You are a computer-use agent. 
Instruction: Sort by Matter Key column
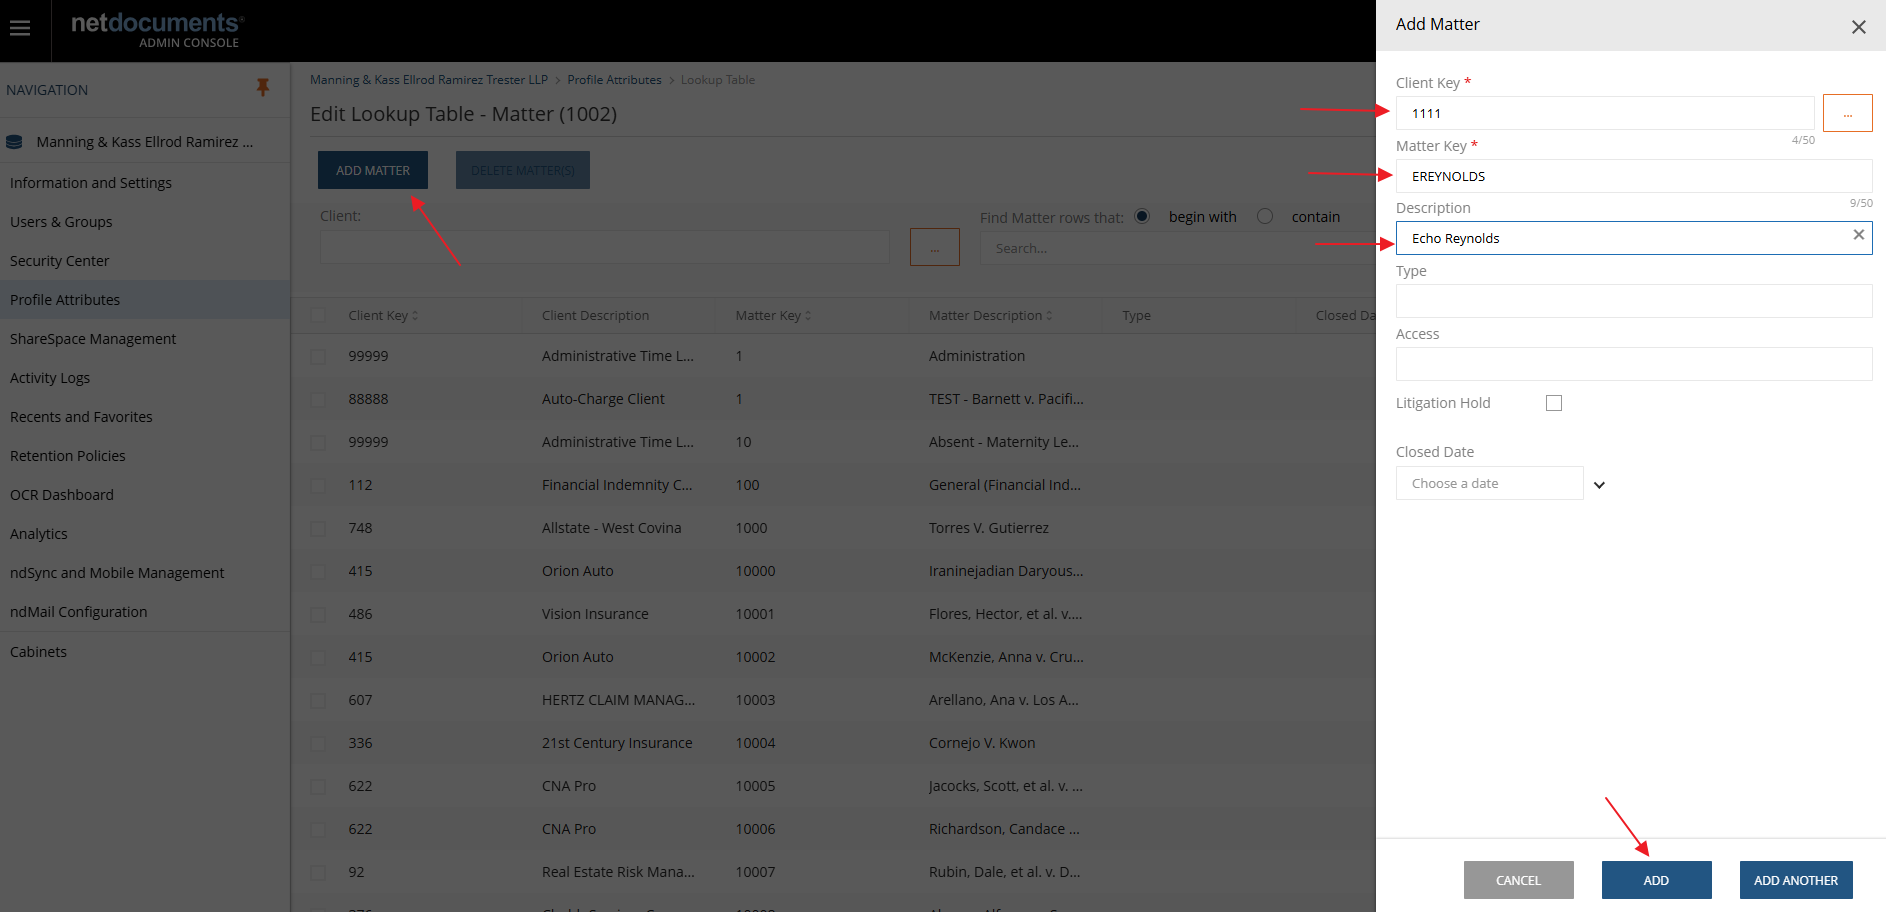[773, 316]
